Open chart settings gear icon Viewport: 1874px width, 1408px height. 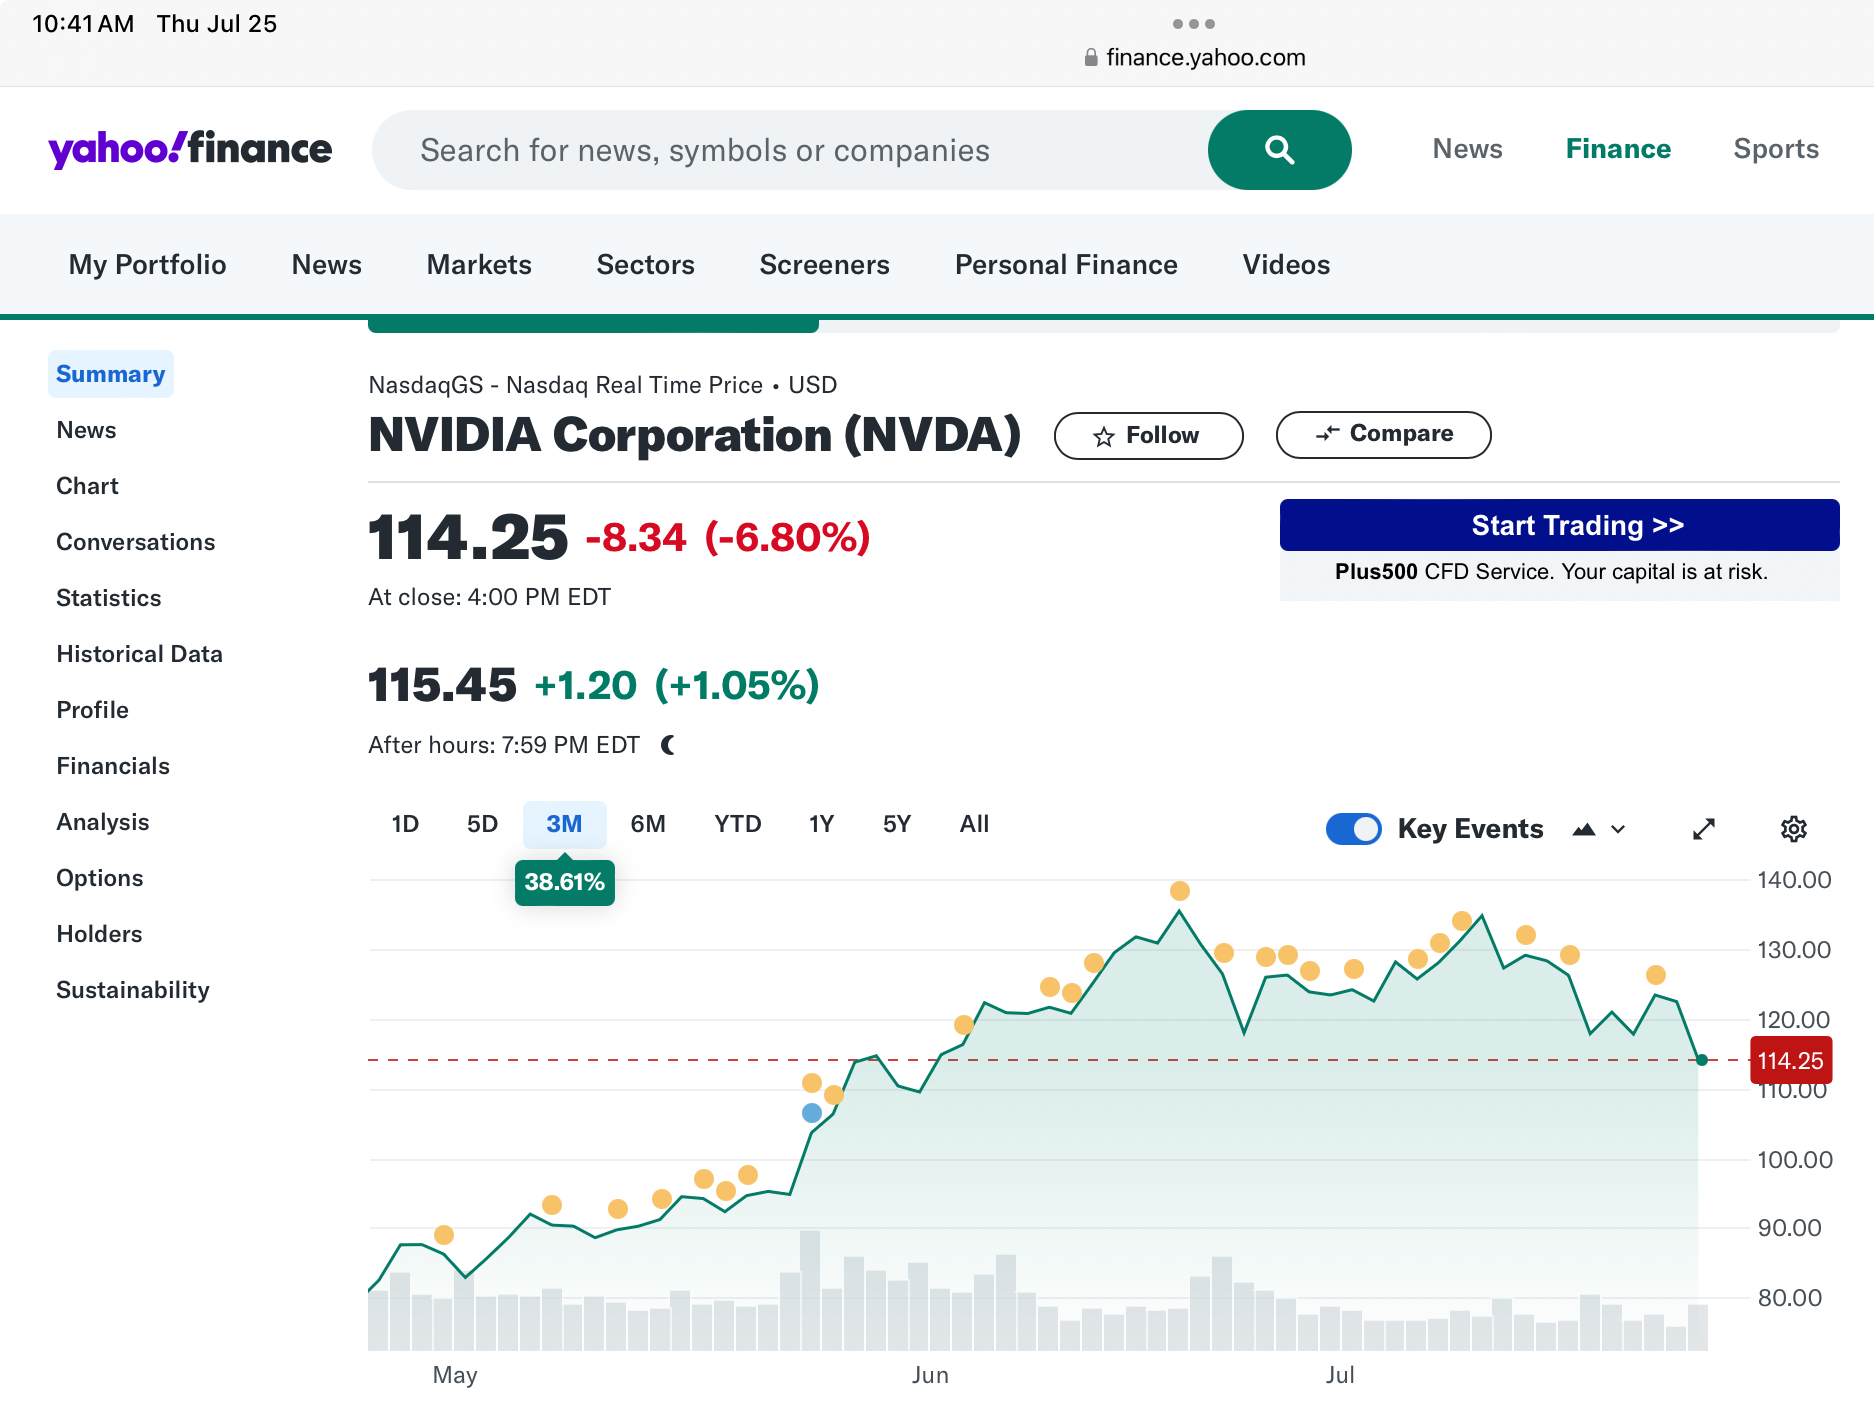[x=1793, y=829]
